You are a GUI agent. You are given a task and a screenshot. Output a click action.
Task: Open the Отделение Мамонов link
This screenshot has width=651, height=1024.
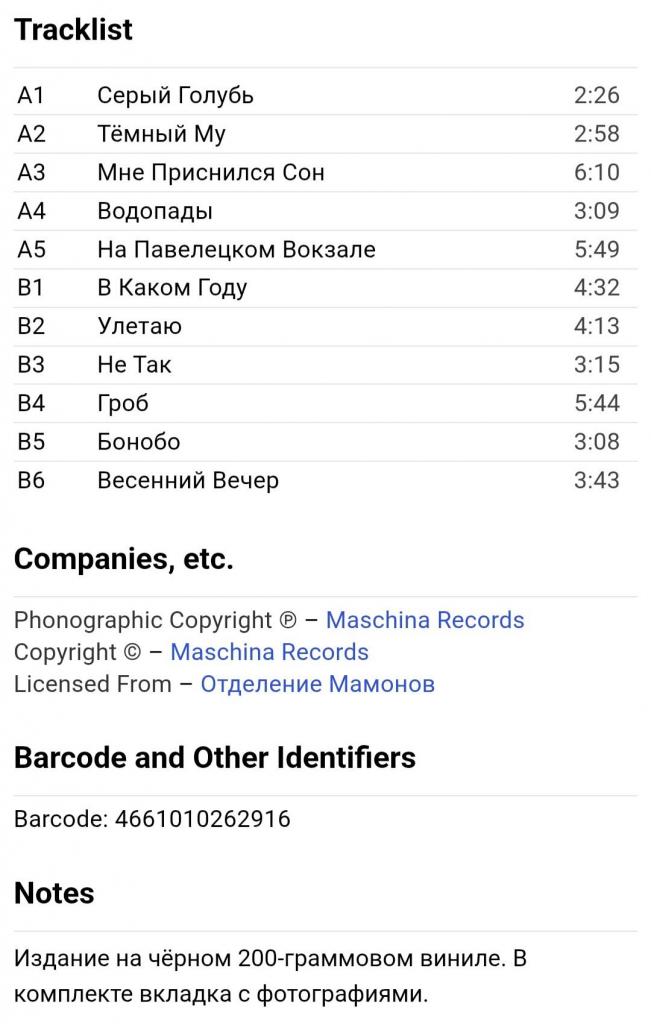(317, 684)
